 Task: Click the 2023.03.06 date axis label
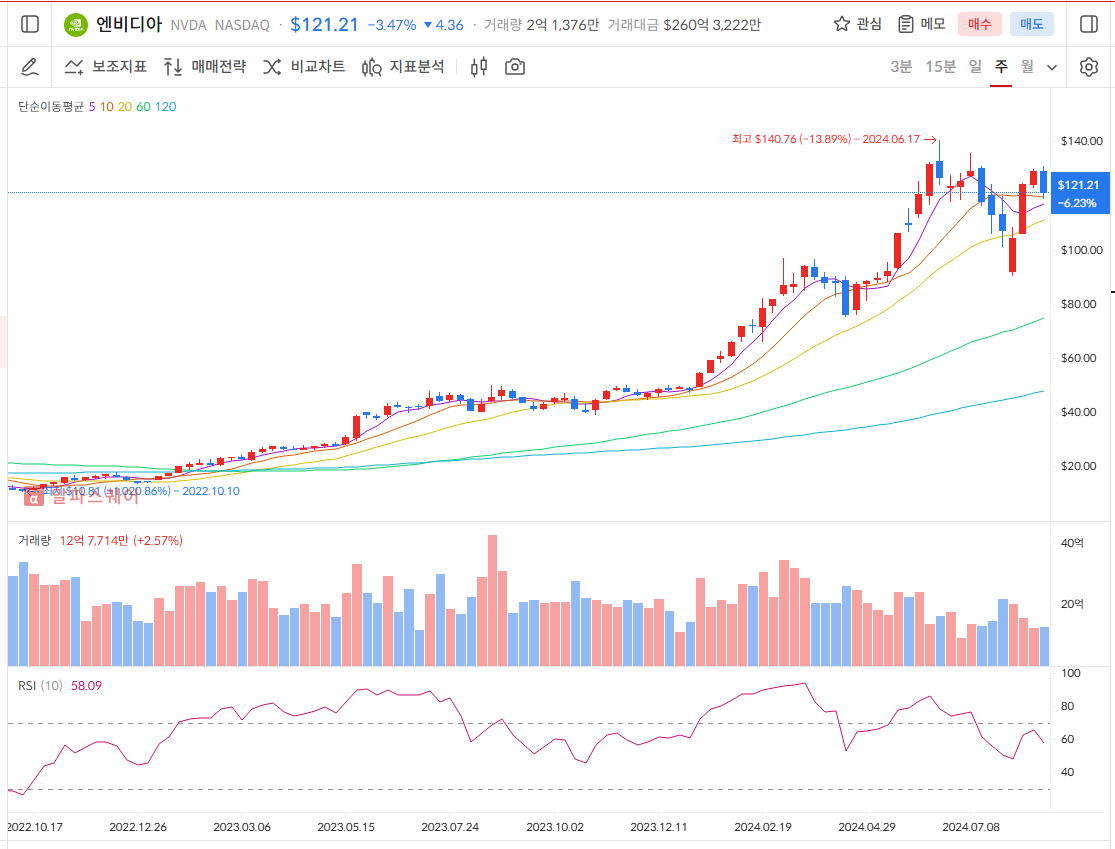coord(242,827)
